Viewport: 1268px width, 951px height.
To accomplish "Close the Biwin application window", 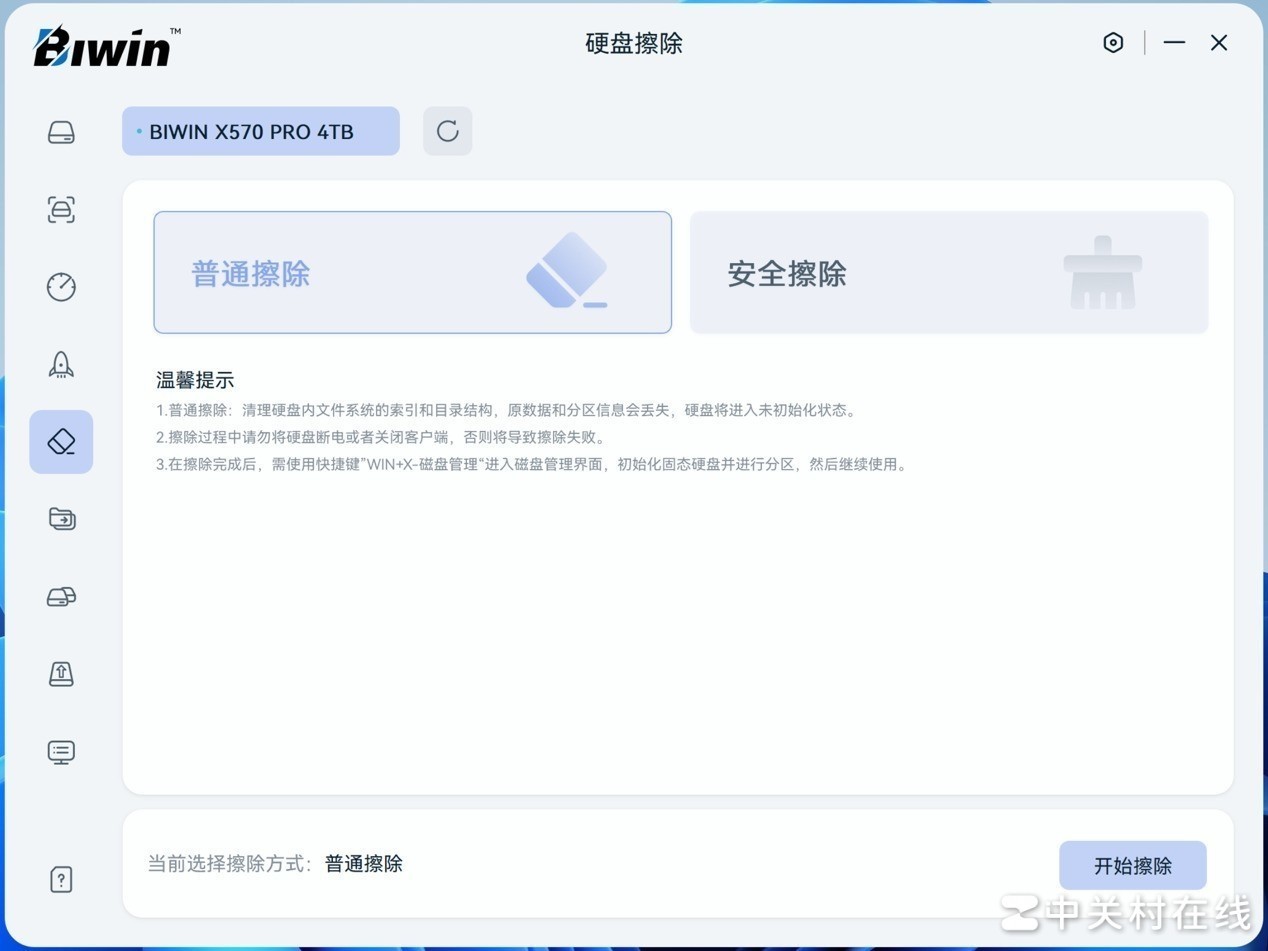I will coord(1219,43).
